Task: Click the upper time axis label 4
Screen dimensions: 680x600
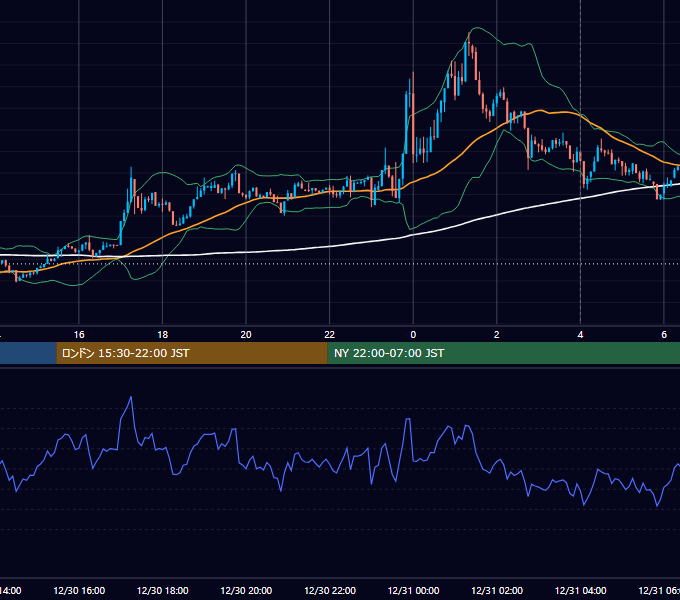Action: point(580,335)
